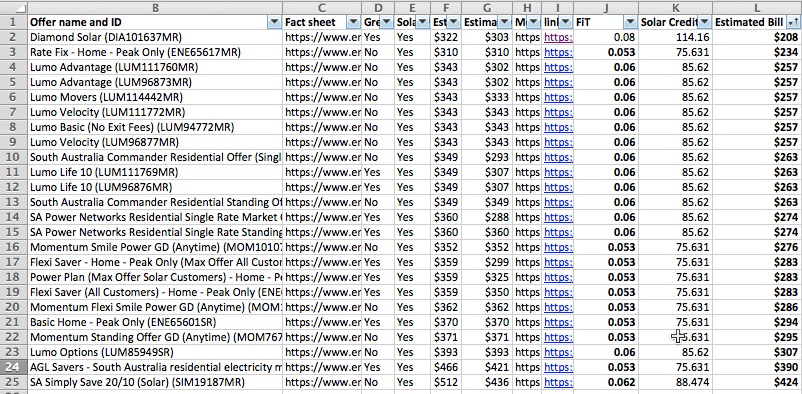Select row 13 header
802x394 pixels.
(x=14, y=202)
